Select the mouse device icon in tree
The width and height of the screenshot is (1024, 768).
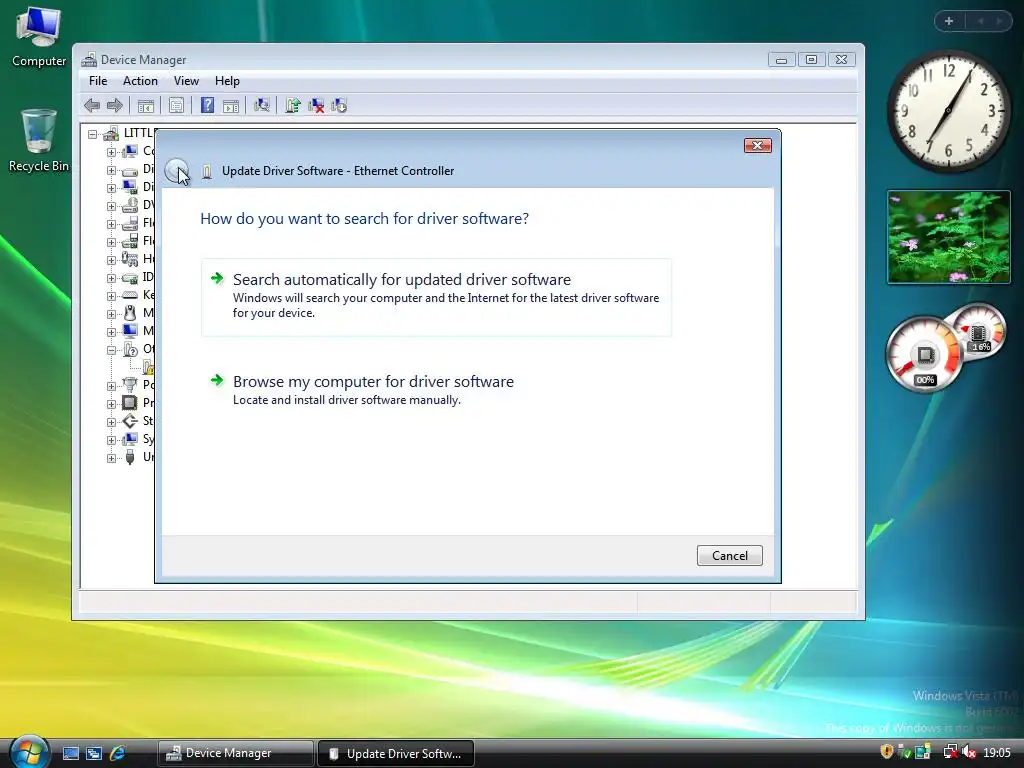(130, 313)
